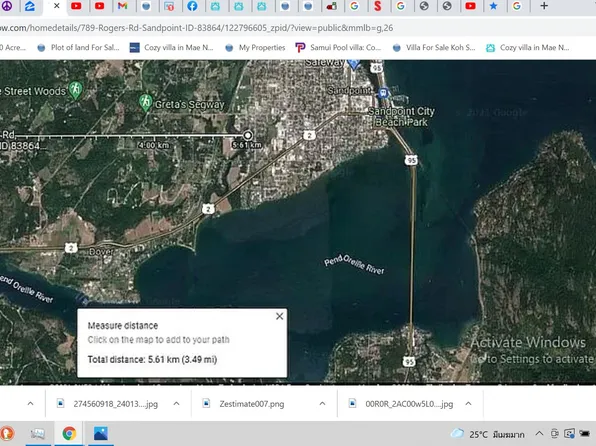Image resolution: width=596 pixels, height=446 pixels.
Task: Open the weather widget showing 25°C
Action: coord(487,434)
